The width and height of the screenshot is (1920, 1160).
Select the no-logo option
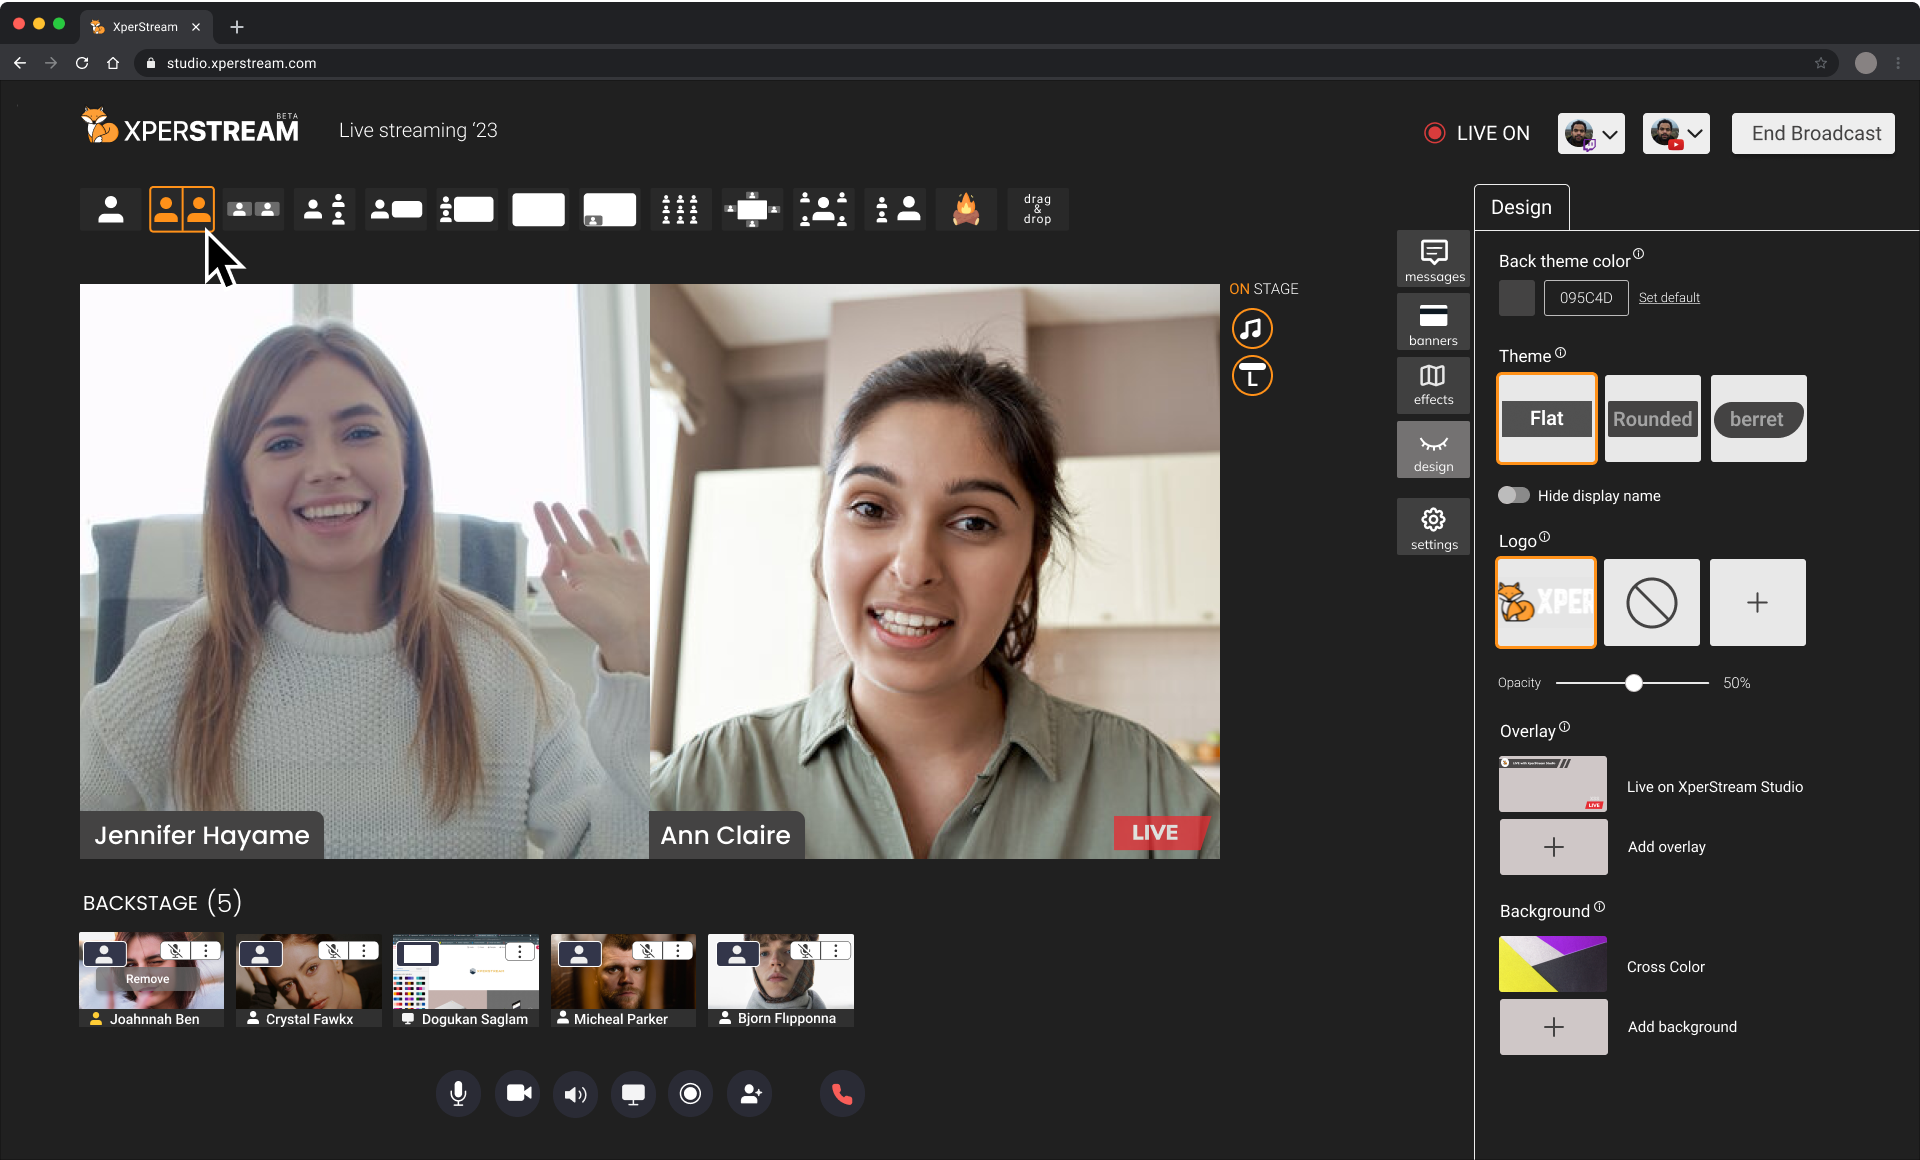tap(1651, 603)
